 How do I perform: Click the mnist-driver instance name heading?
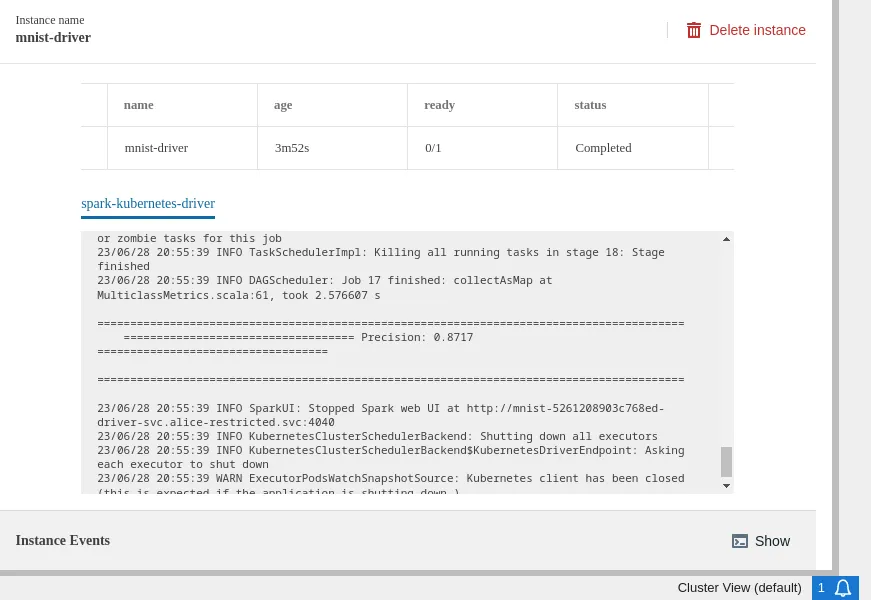[x=53, y=37]
